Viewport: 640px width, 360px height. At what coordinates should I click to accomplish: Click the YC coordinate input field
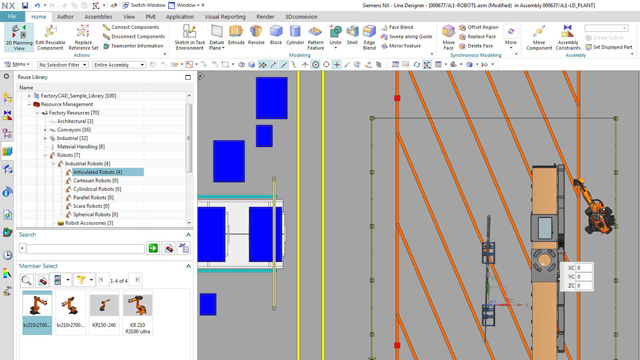(584, 277)
